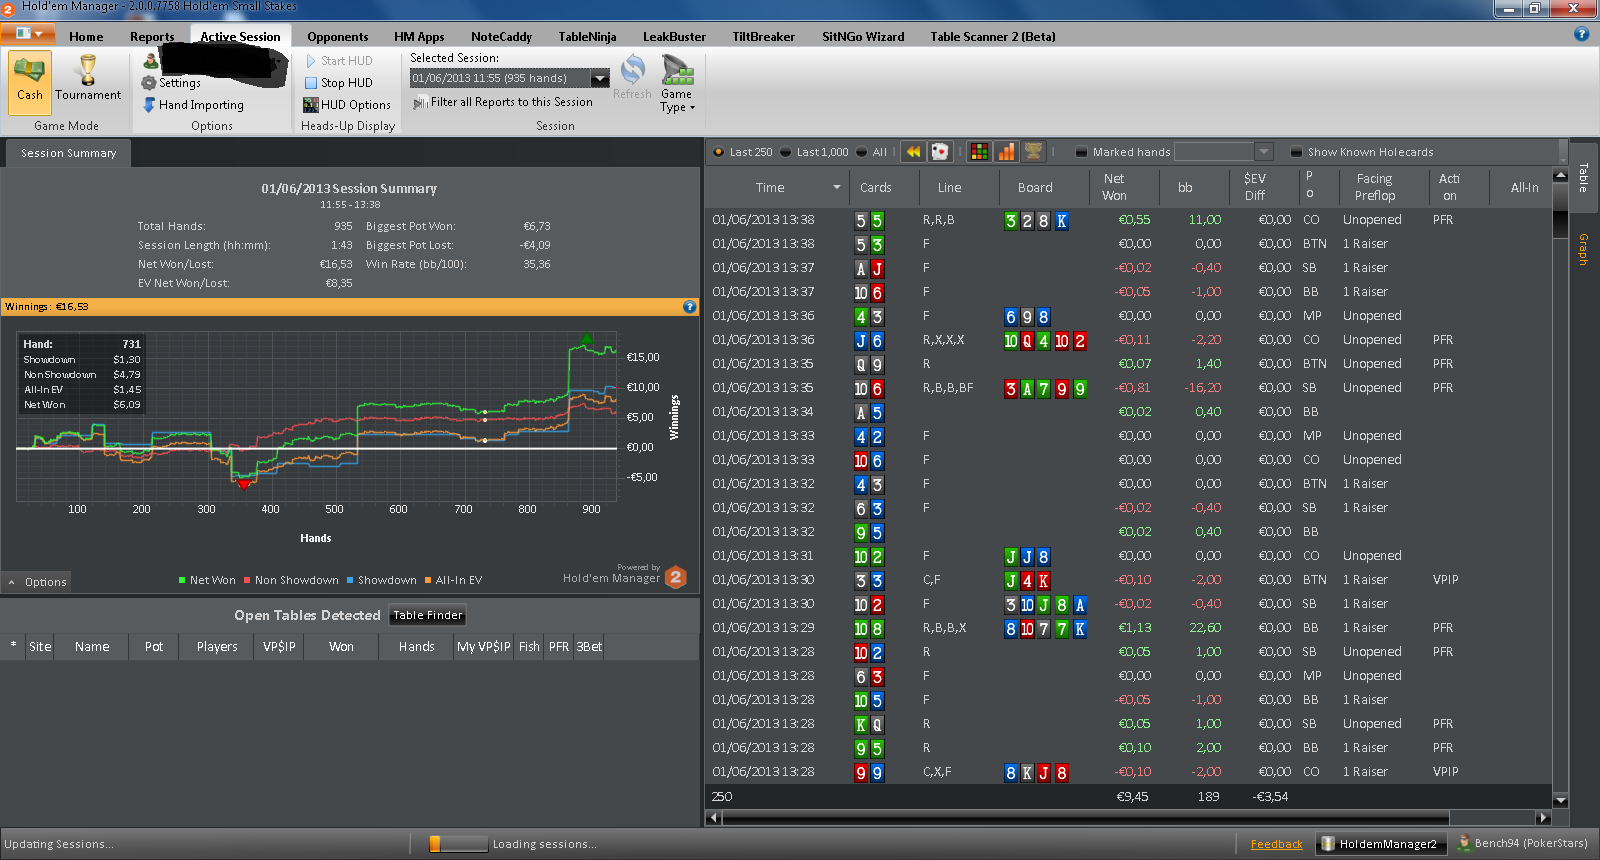Screen dimensions: 1600x860
Task: Open the Opponents ribbon tab
Action: tap(338, 37)
